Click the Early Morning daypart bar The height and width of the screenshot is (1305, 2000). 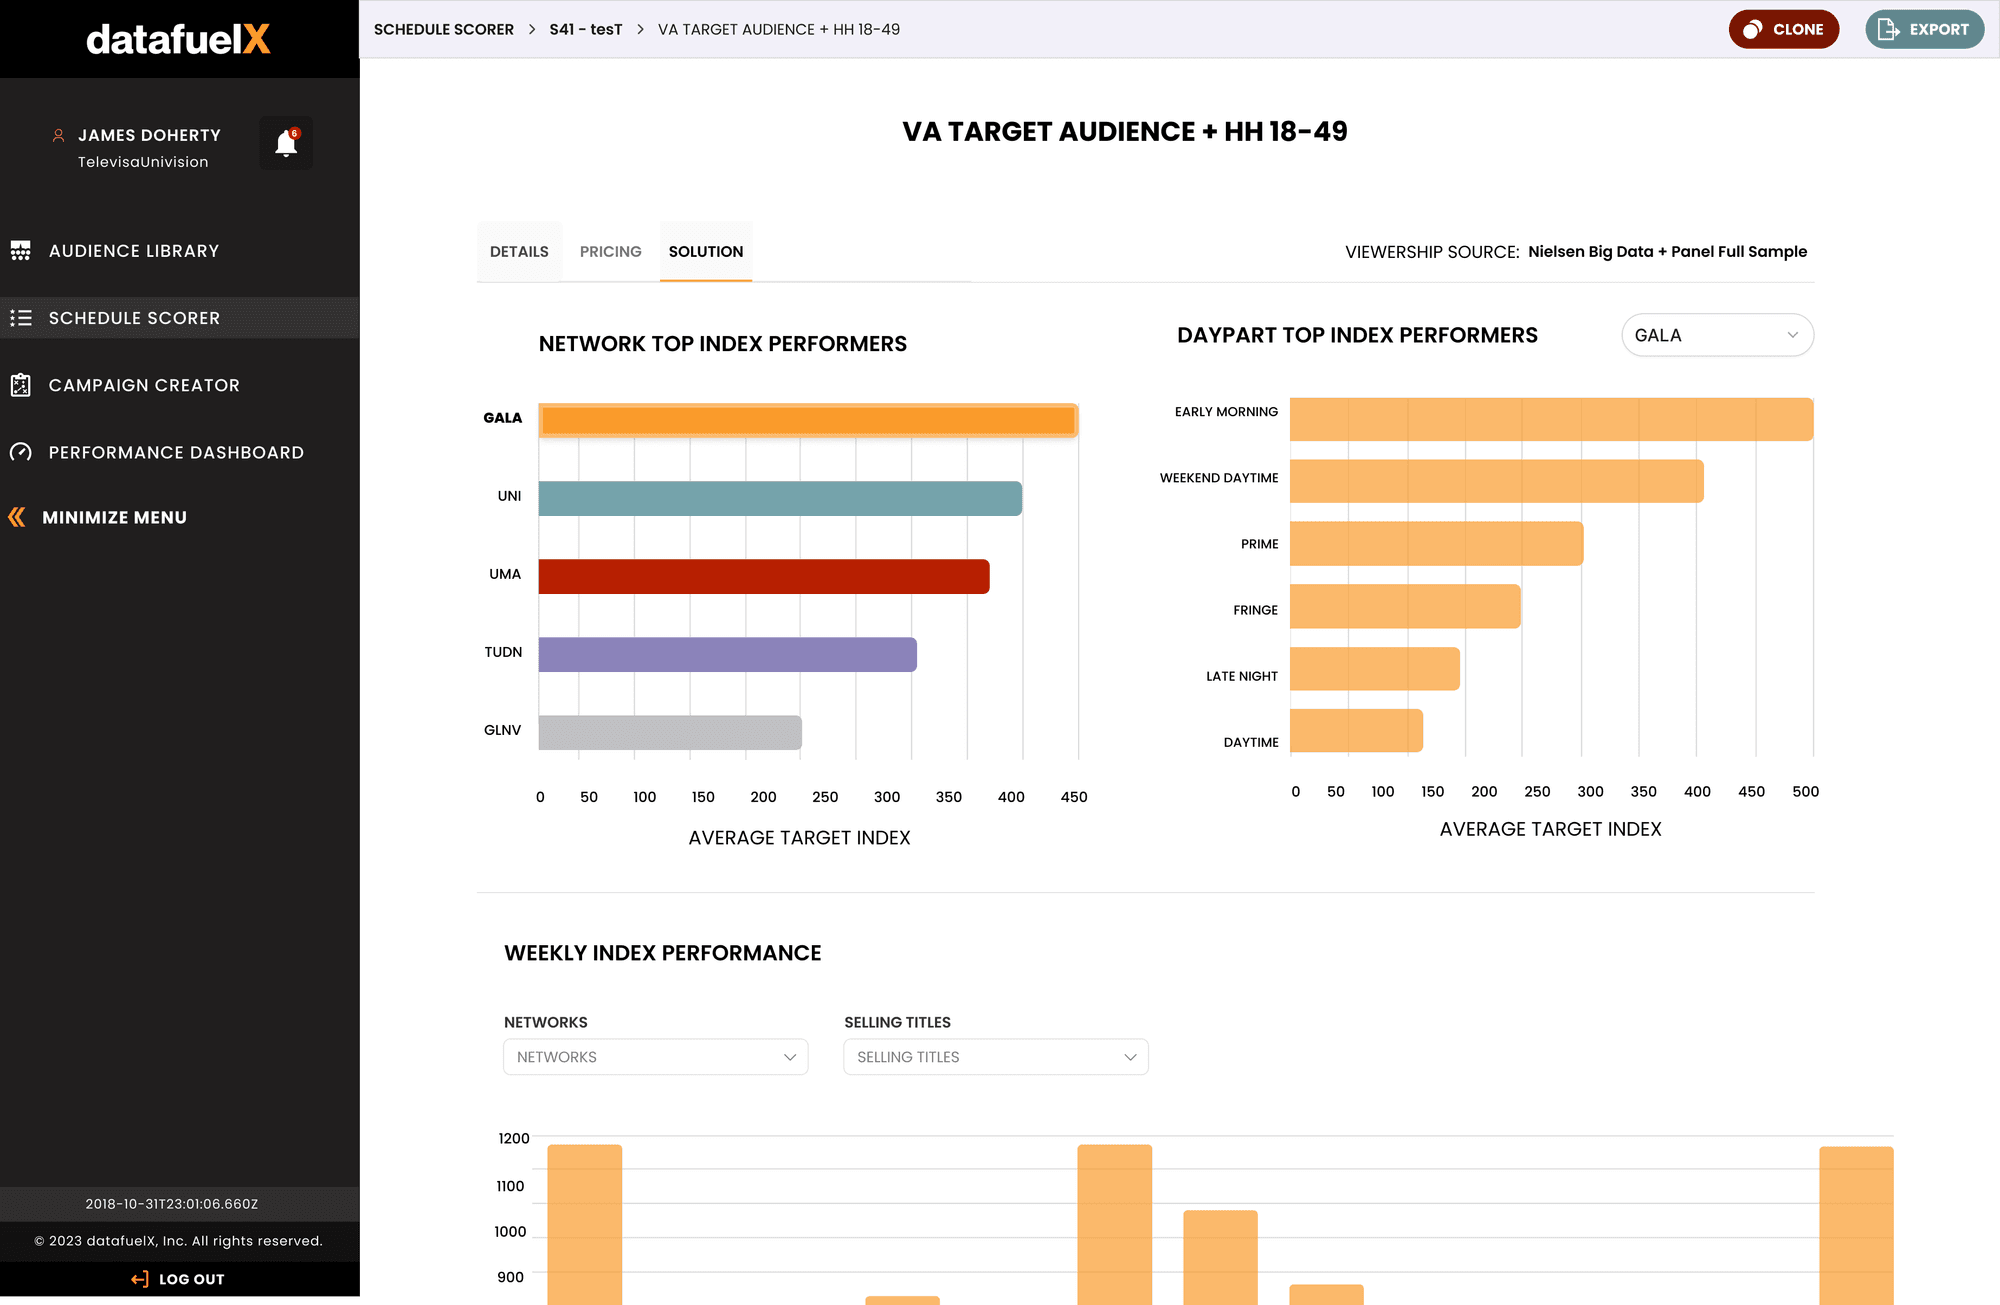pos(1551,419)
